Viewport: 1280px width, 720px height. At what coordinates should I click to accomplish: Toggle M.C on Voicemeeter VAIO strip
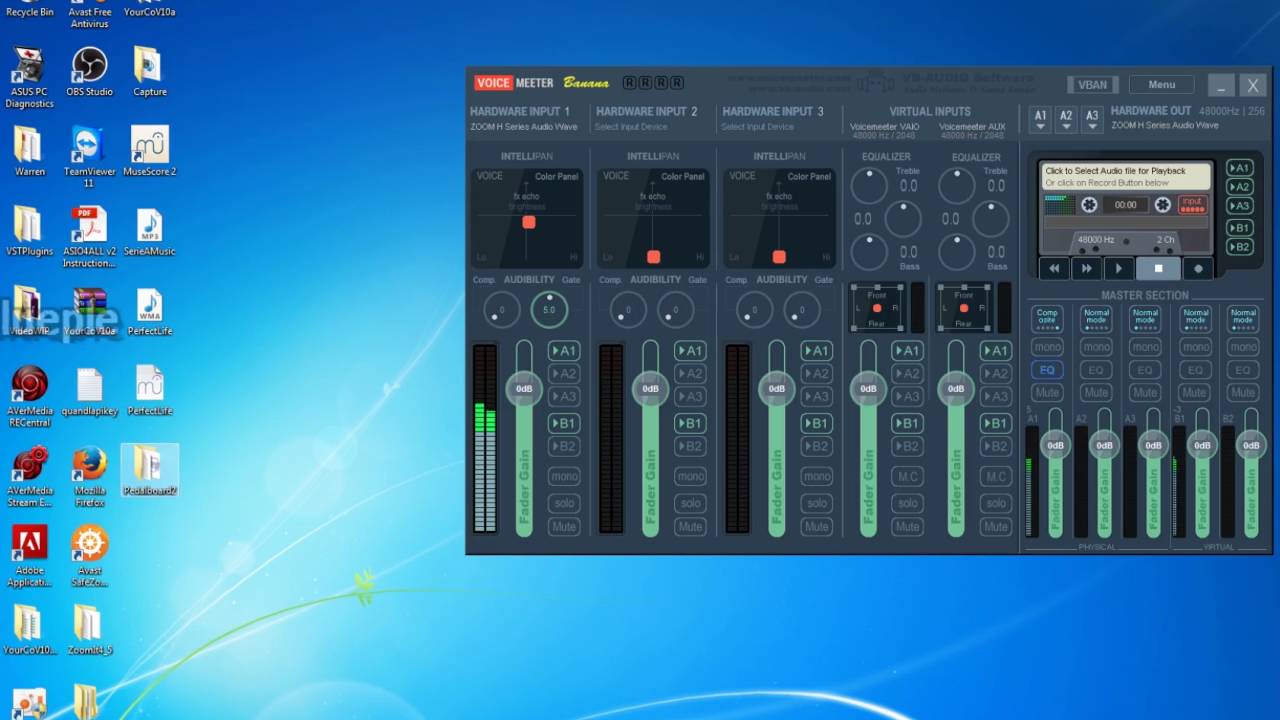coord(907,477)
